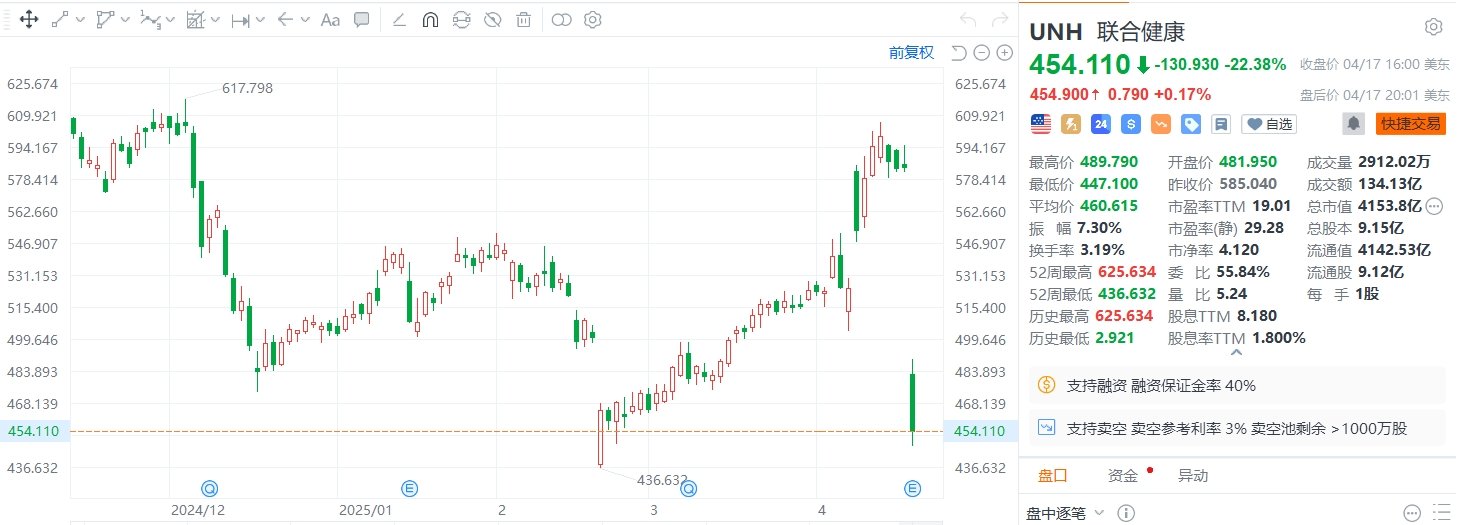Expand the Fibonacci tool dropdown arrow

coord(216,20)
